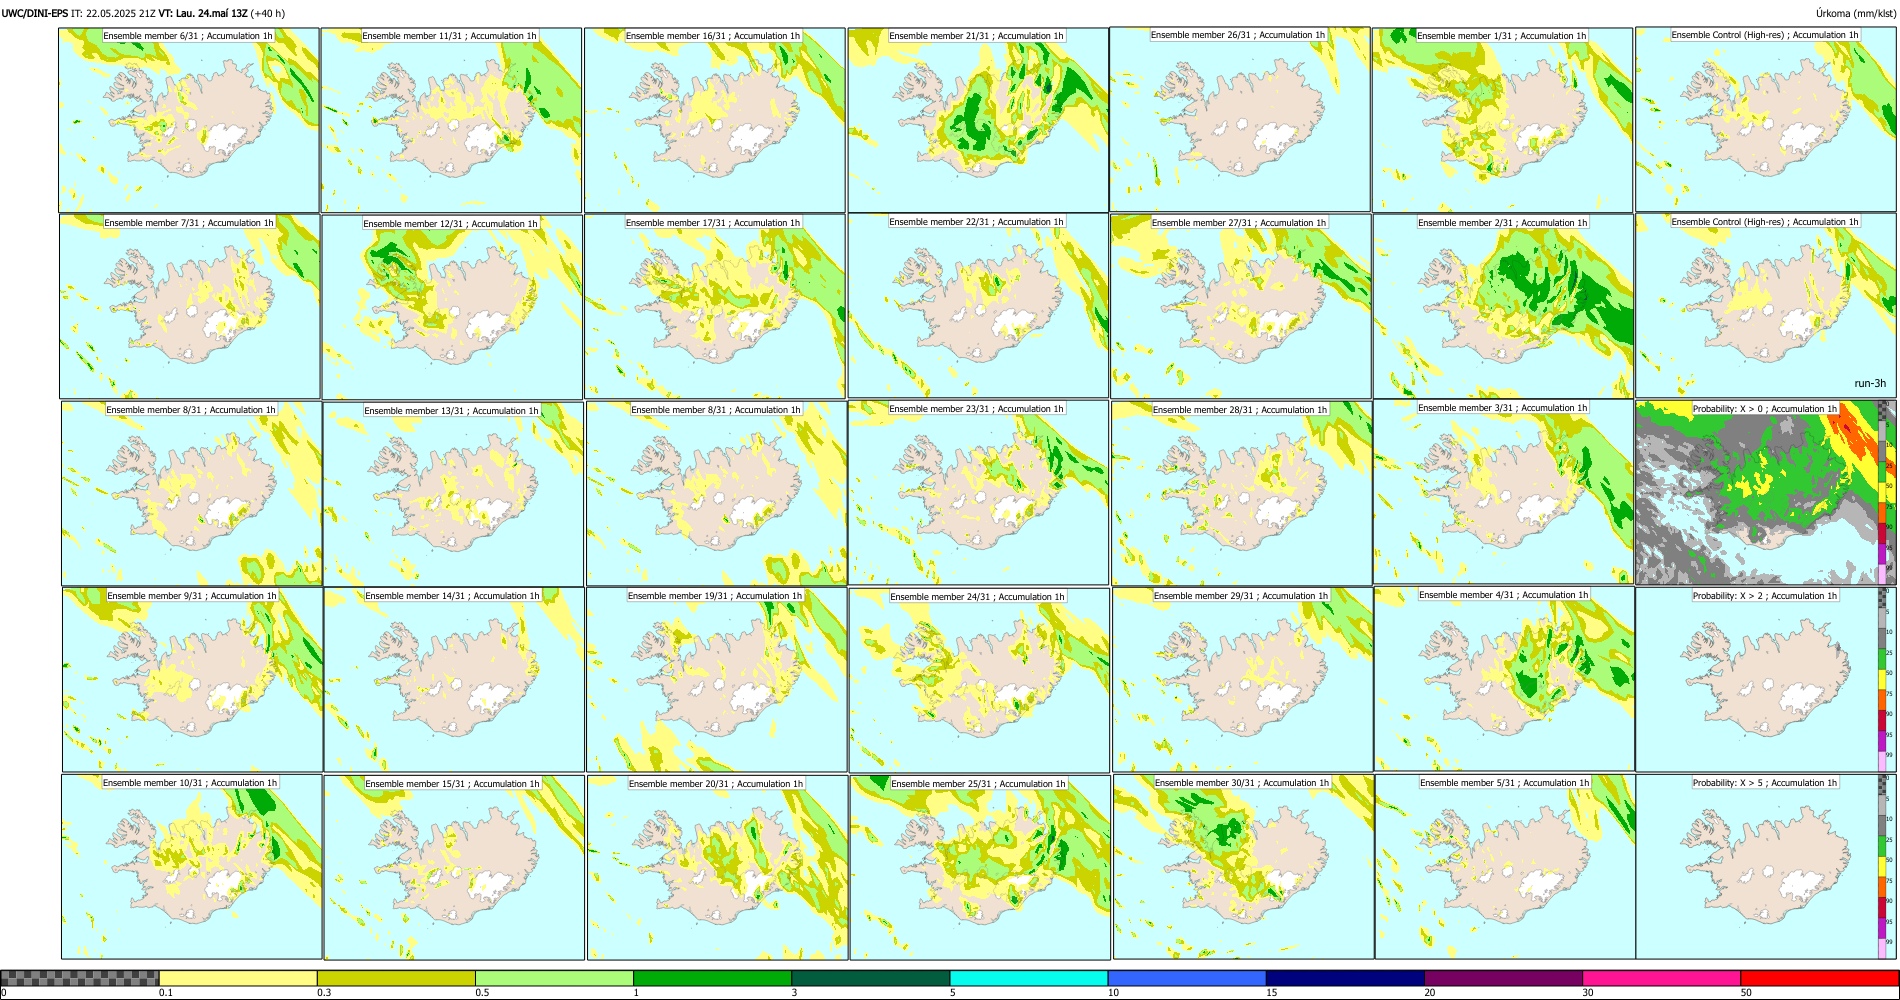
Task: View the Ensemble member 24/31 map
Action: point(980,681)
